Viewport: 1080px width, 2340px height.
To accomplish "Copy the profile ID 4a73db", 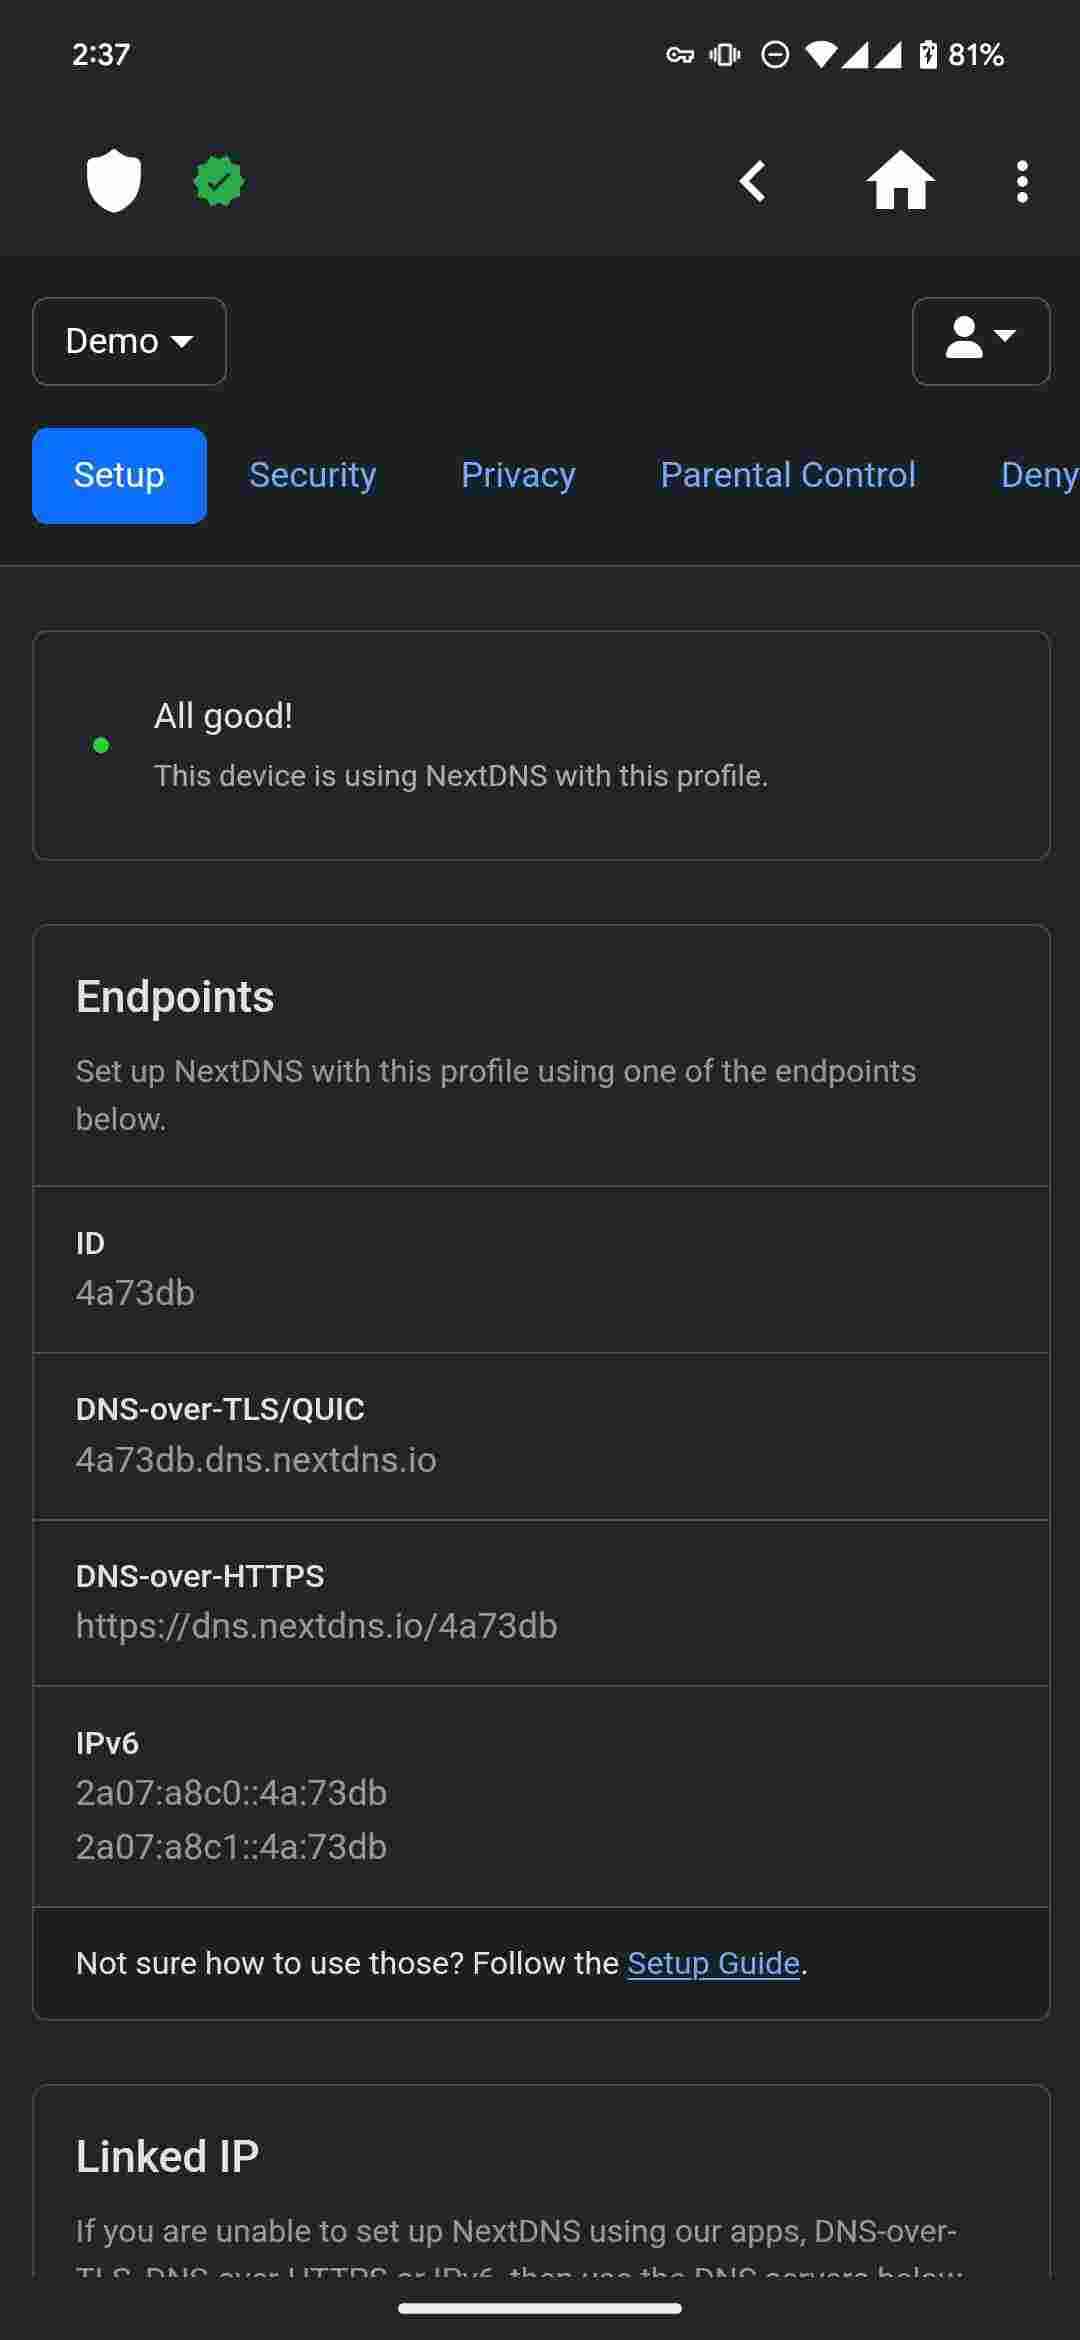I will [136, 1292].
